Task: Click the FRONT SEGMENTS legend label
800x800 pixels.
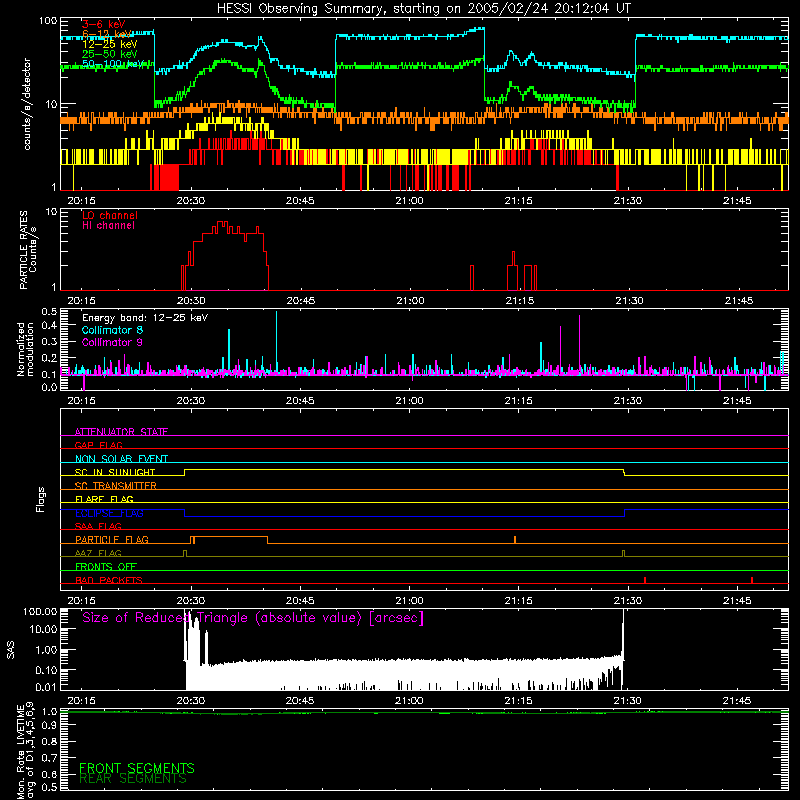Action: tap(137, 768)
